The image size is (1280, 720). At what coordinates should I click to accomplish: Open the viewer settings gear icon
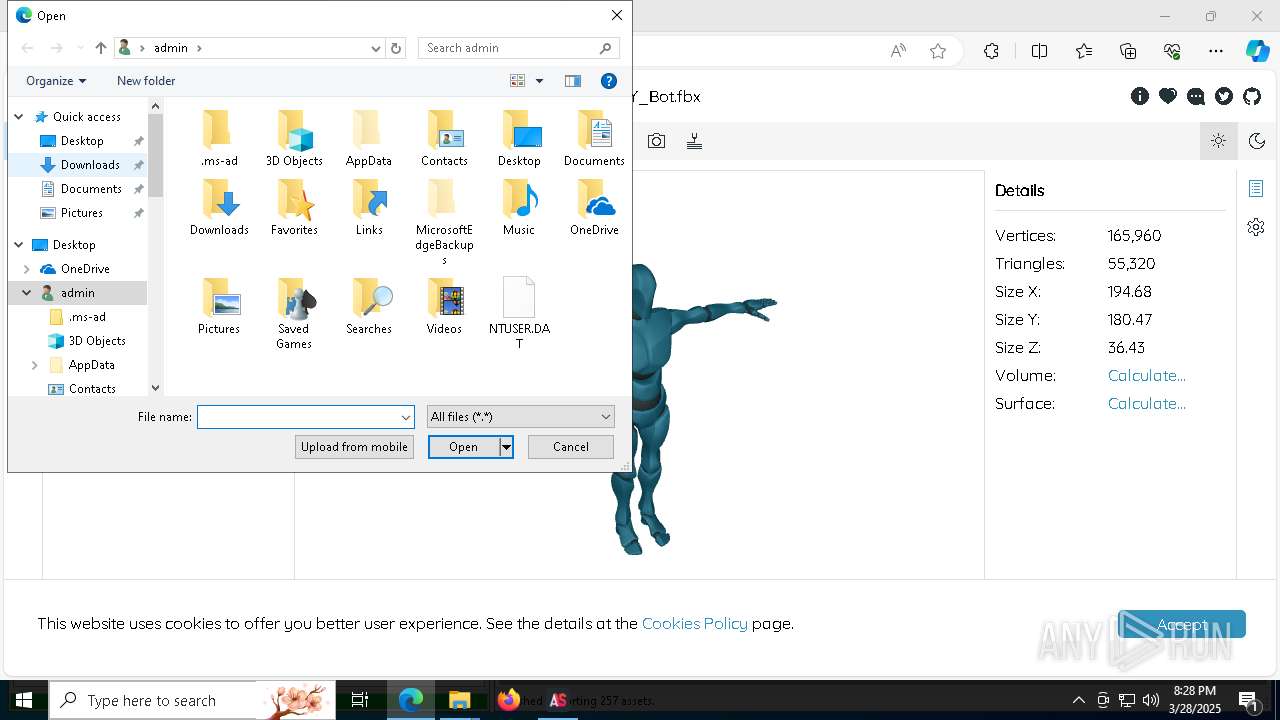click(1256, 227)
